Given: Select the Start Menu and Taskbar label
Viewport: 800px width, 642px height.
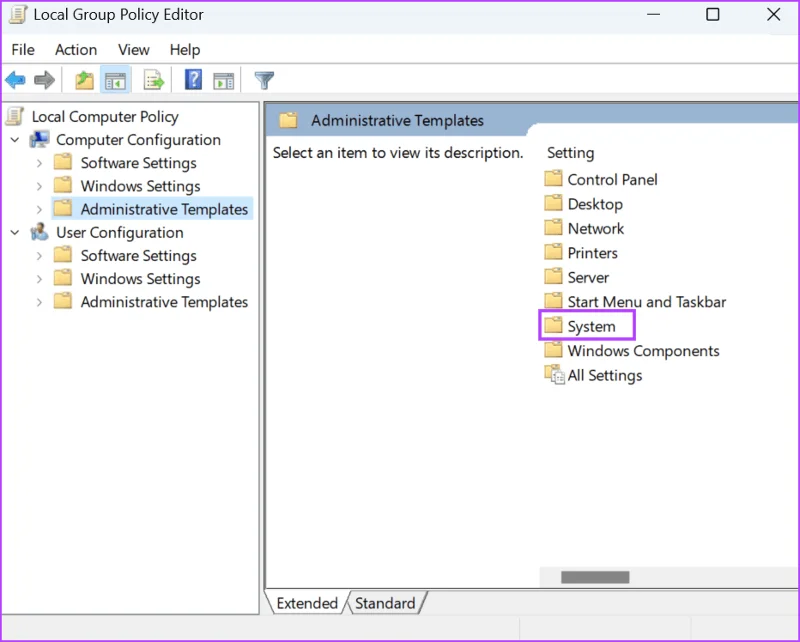Looking at the screenshot, I should pos(646,302).
